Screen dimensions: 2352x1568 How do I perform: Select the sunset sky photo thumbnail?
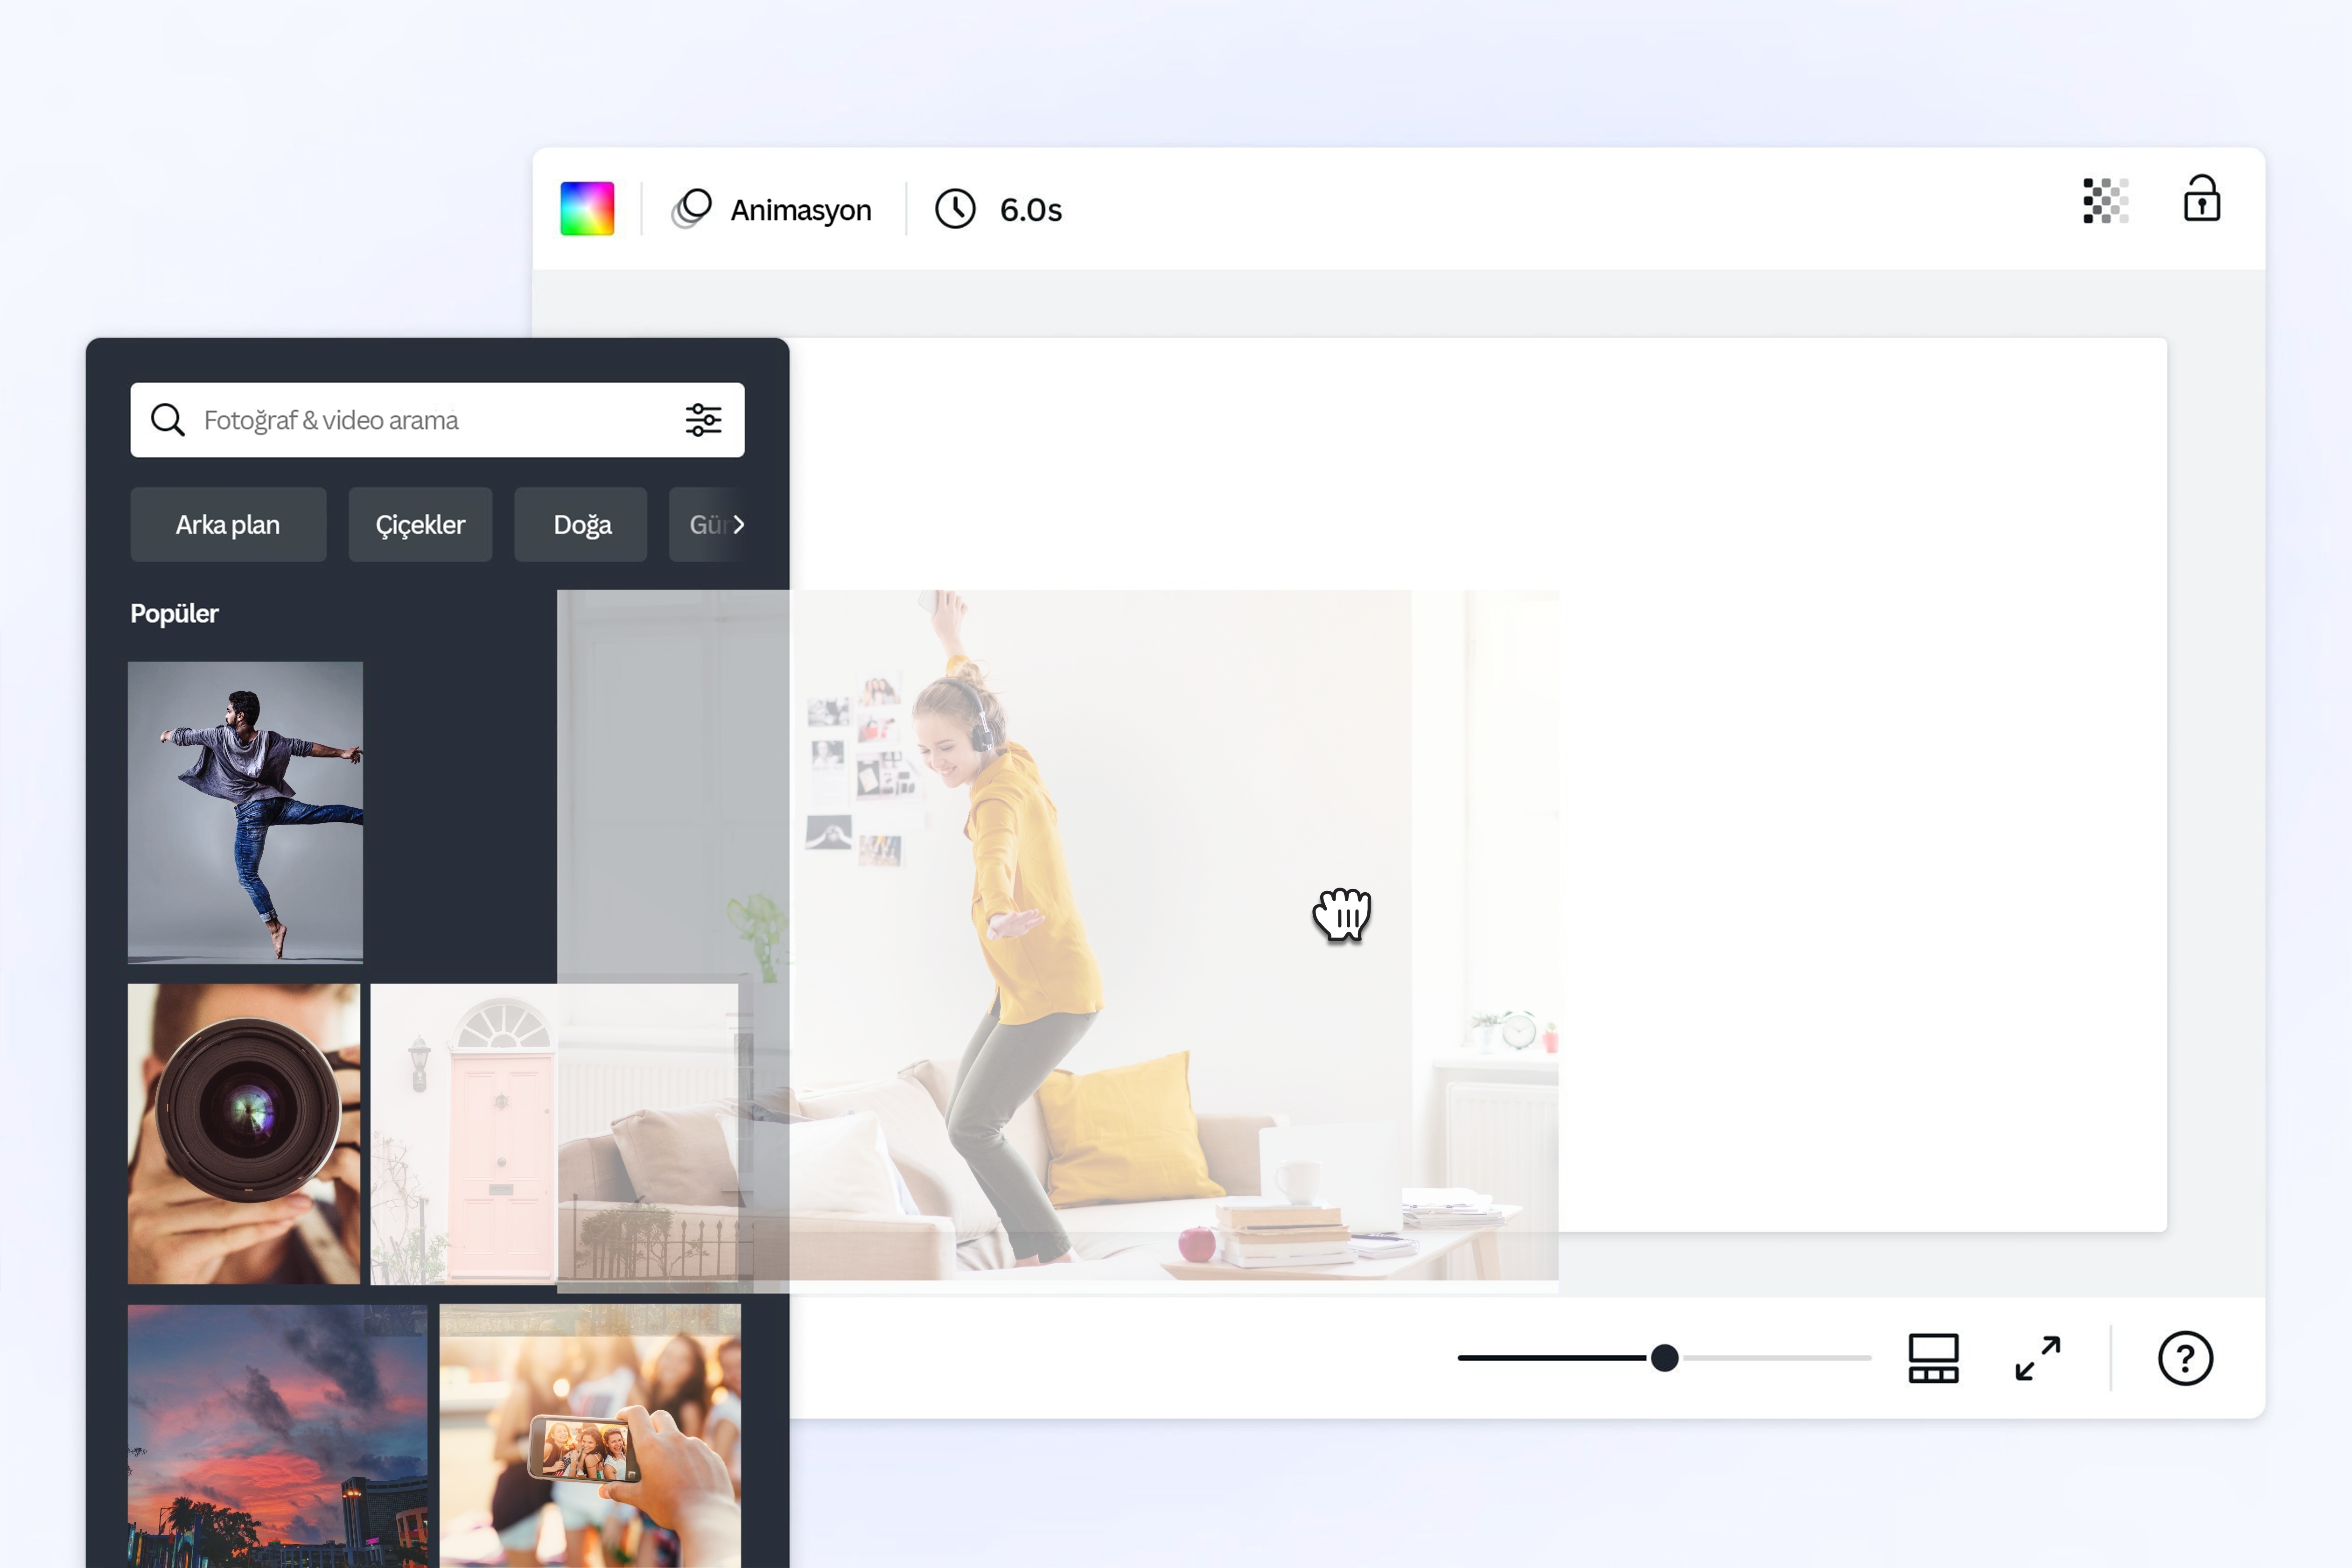[x=278, y=1436]
